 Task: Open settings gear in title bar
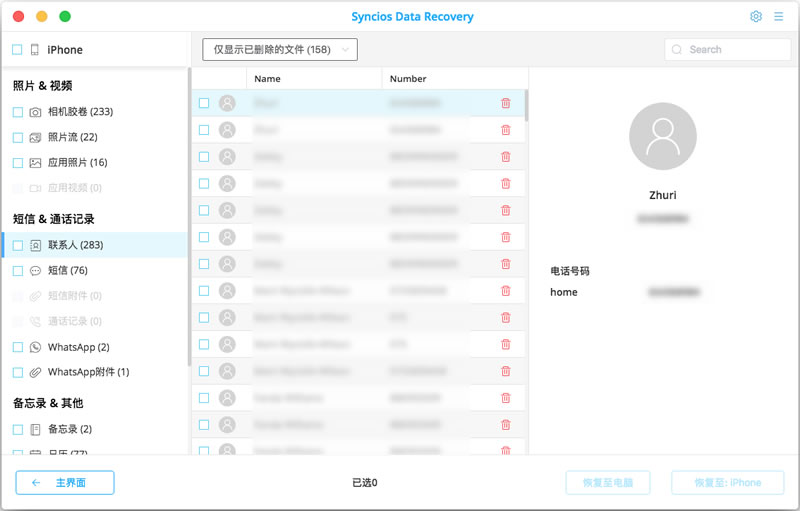click(756, 16)
